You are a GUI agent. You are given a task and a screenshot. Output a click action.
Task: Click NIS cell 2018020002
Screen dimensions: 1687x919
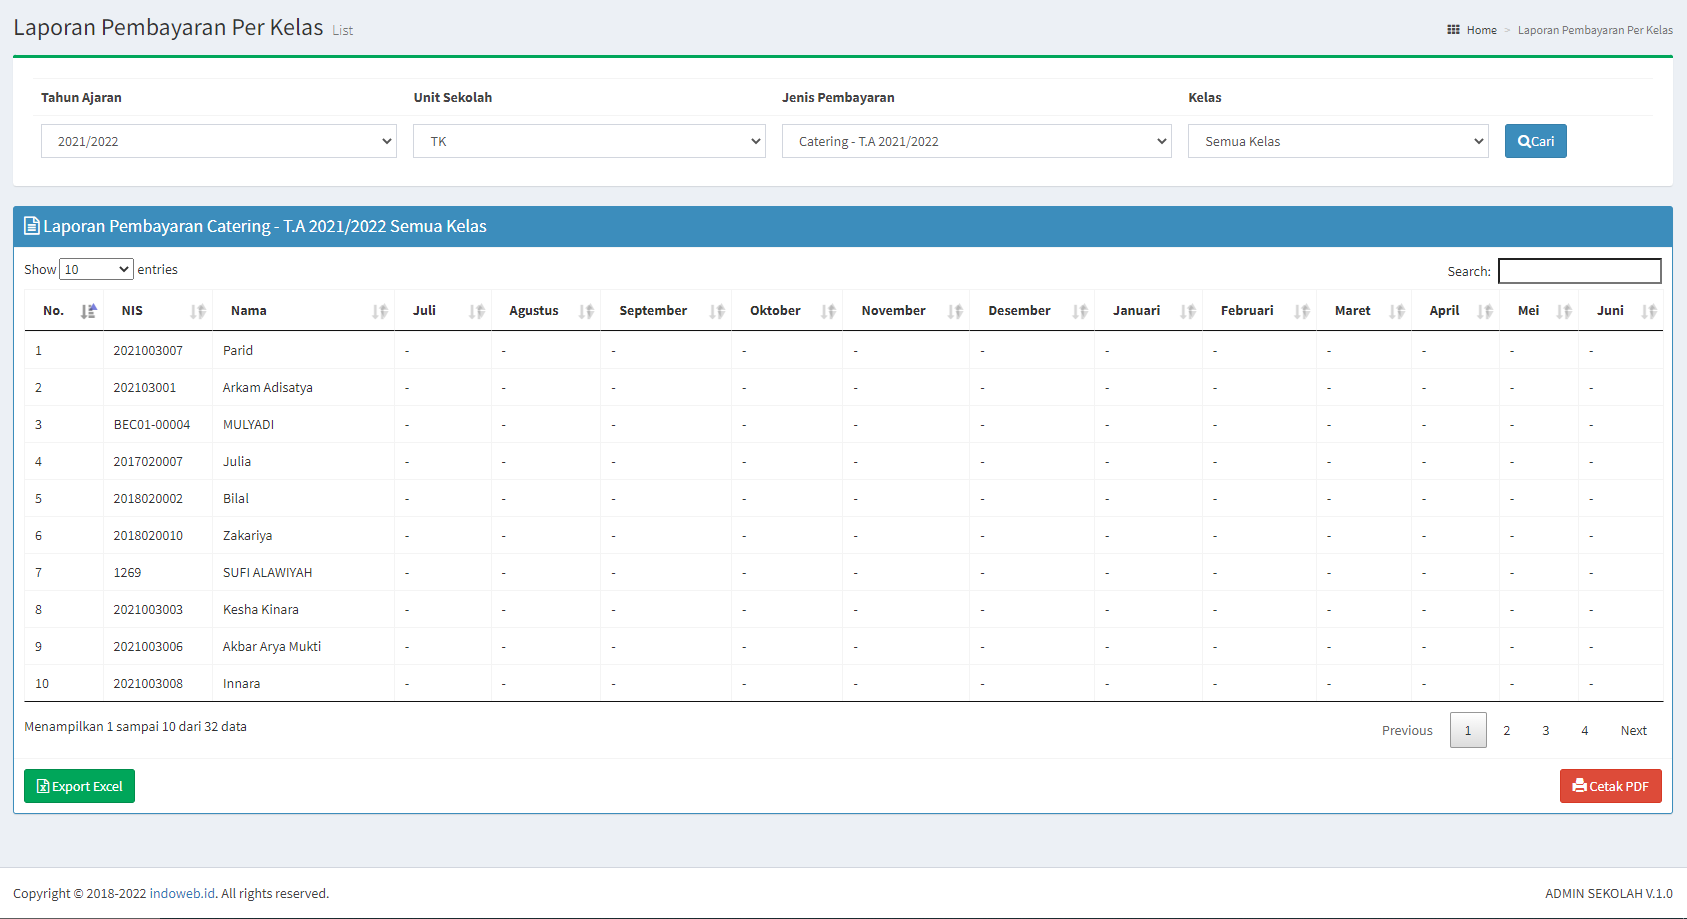point(148,498)
